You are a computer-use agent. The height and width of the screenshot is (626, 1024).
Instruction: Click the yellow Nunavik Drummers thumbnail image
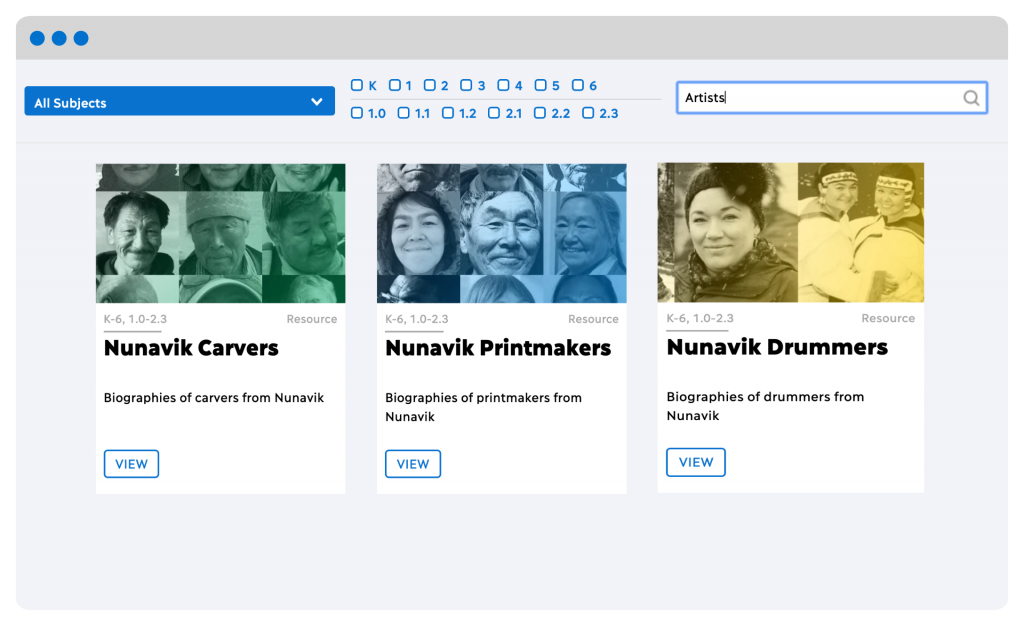point(790,232)
